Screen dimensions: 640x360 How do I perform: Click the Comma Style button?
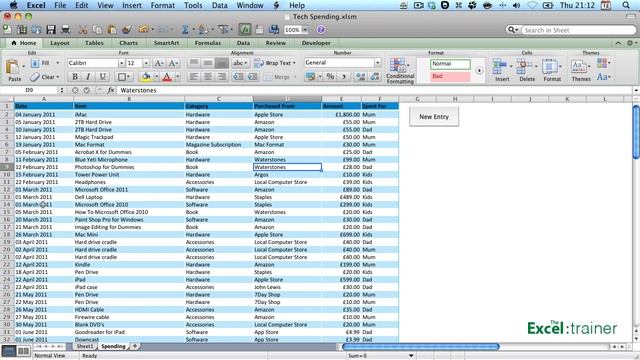coord(344,77)
